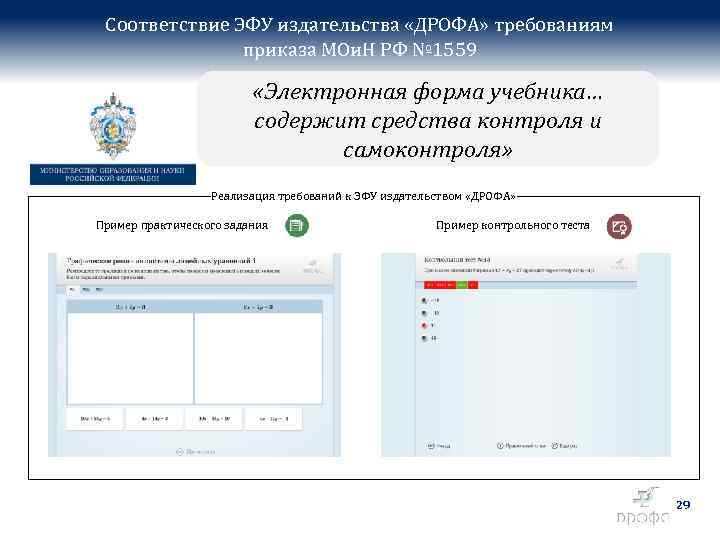Click the label 'Пример практического задания'
Screen dimensions: 720x540
pos(182,225)
